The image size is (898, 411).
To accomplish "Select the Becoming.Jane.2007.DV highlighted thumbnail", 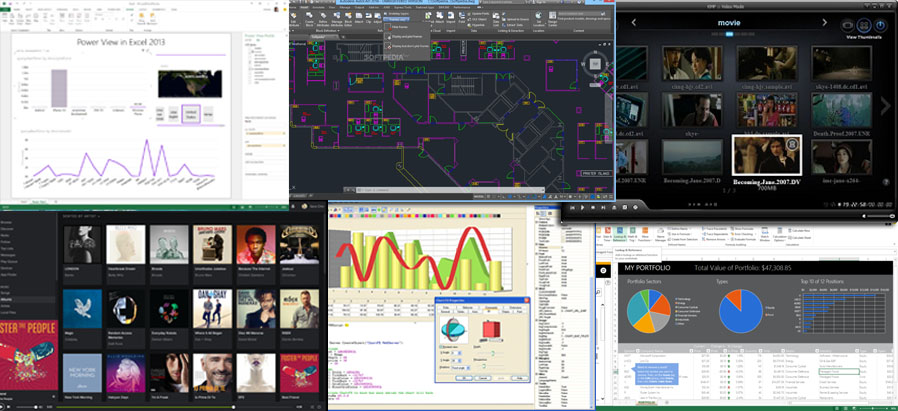I will tap(766, 155).
